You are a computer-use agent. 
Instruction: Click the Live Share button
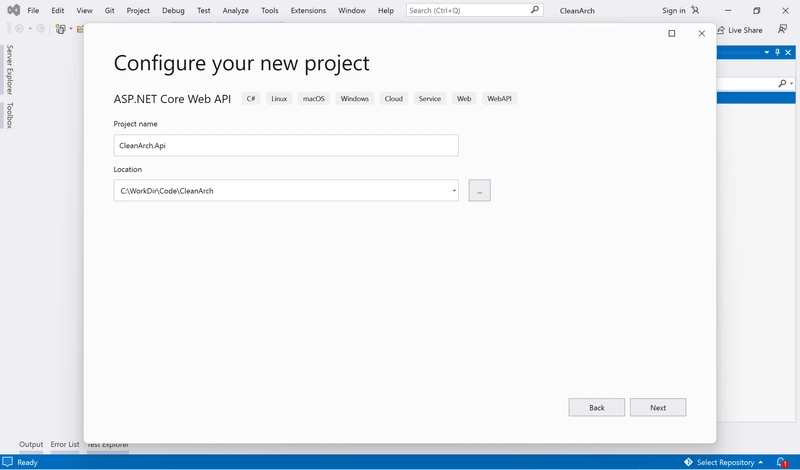(740, 30)
